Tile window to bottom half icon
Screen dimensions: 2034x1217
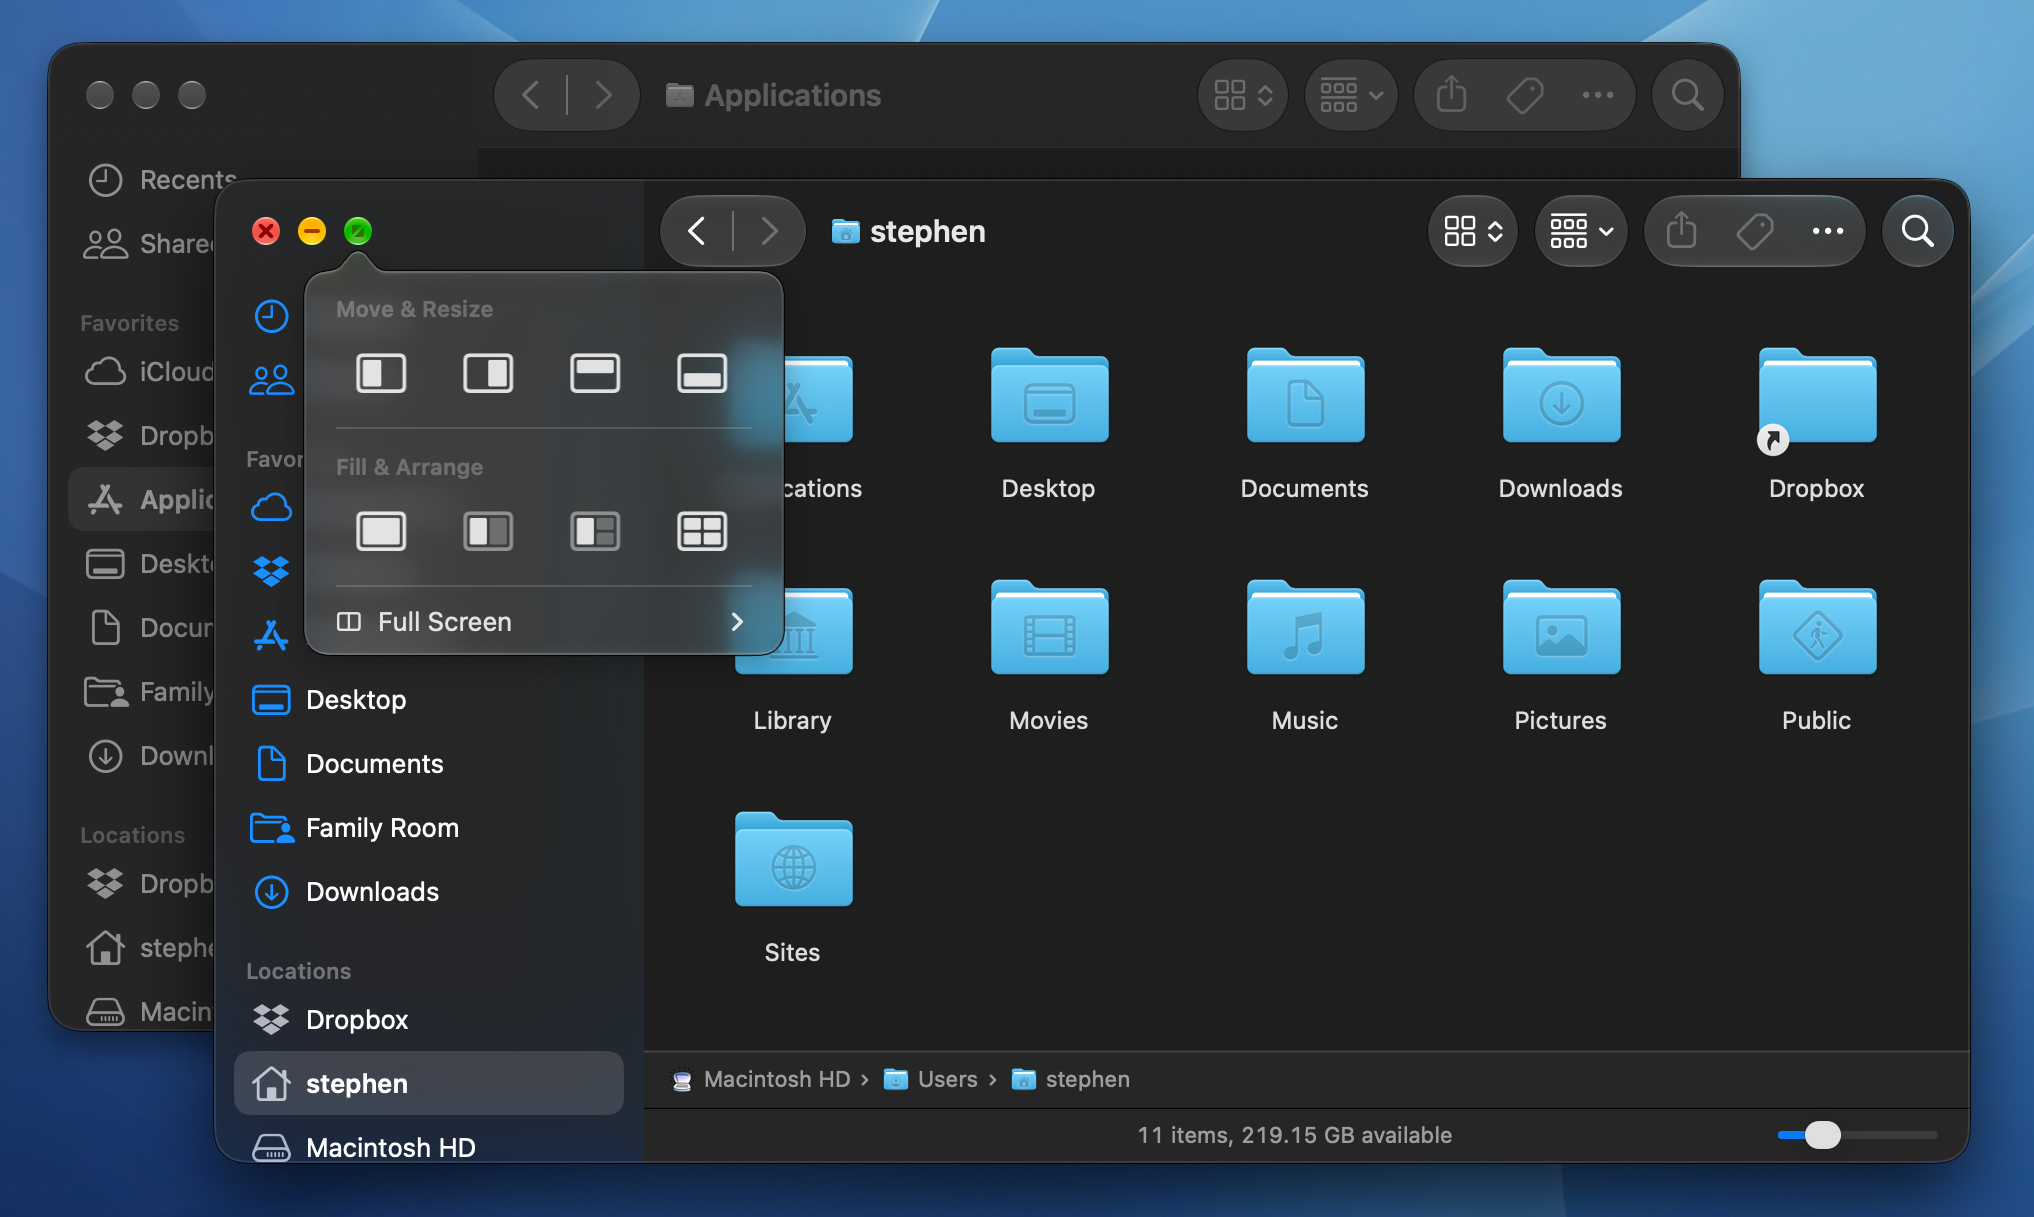702,373
